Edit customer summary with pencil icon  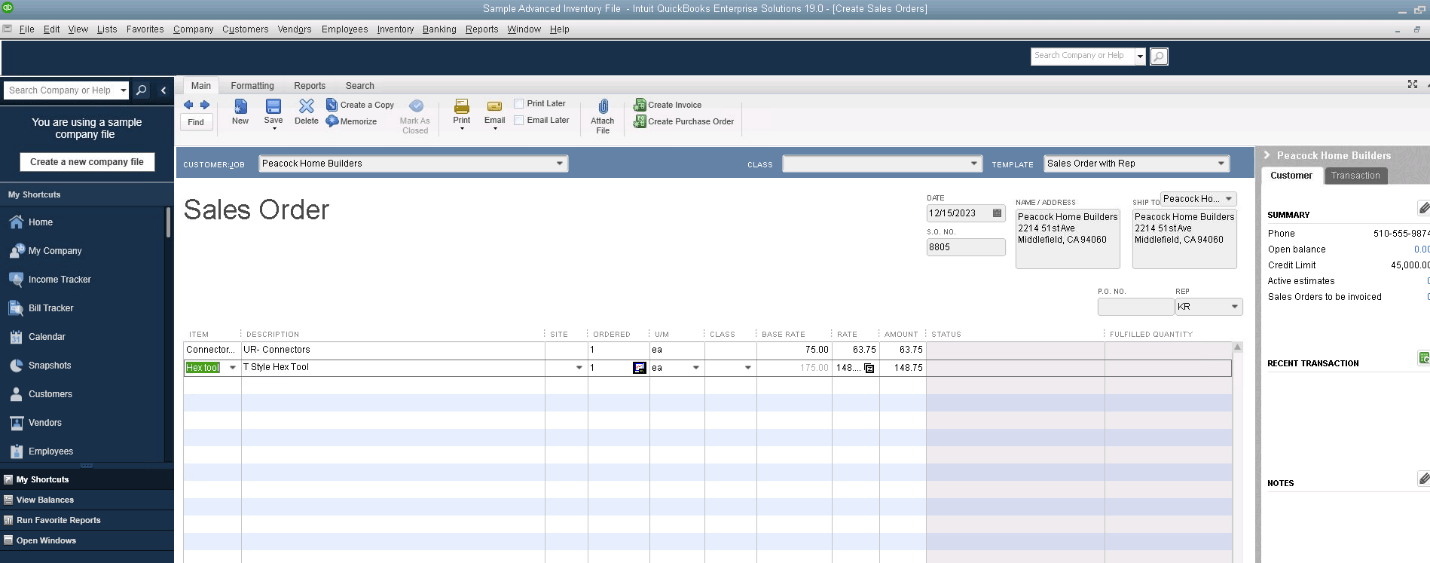coord(1423,208)
